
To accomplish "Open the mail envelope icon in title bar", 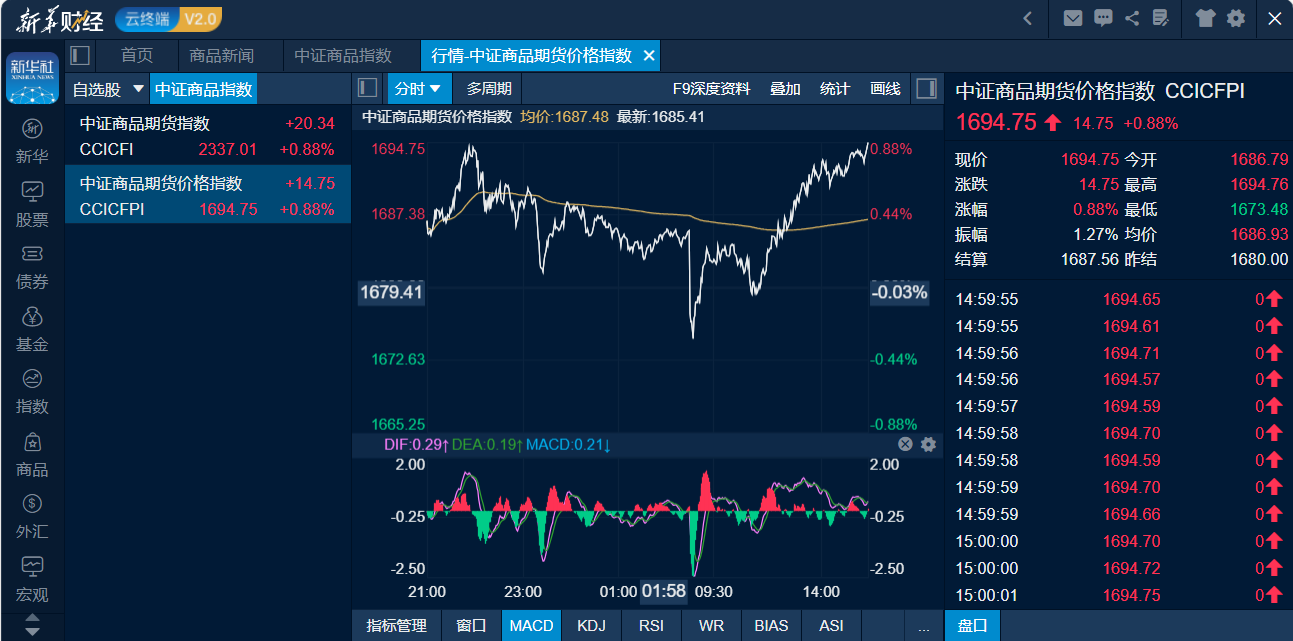I will tap(1073, 18).
